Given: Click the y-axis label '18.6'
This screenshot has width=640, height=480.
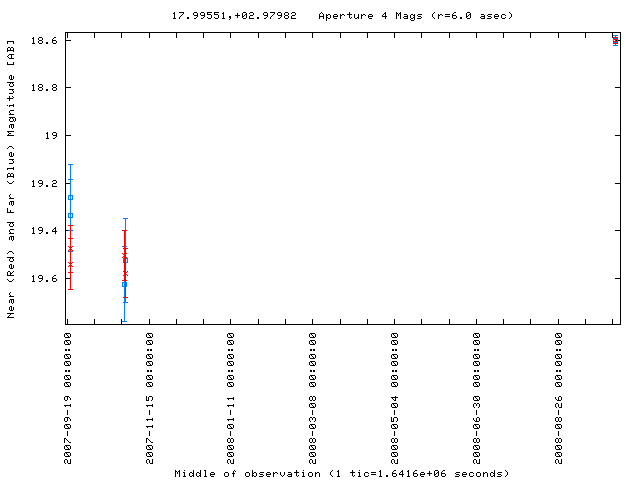Looking at the screenshot, I should tap(44, 40).
